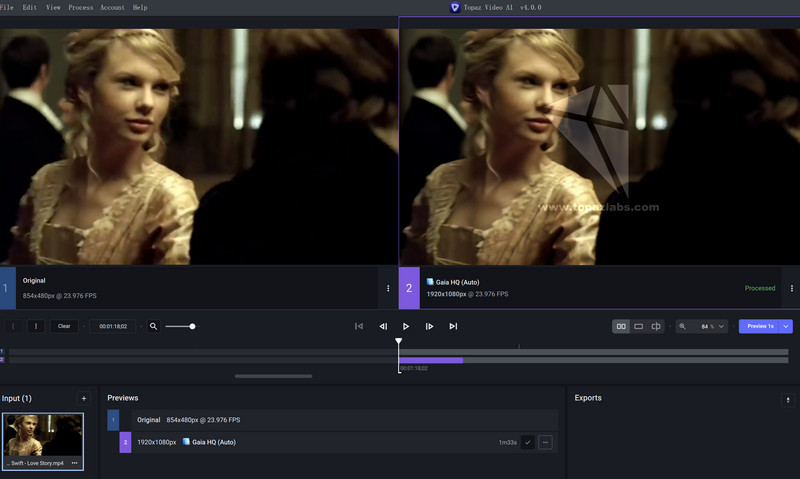Image resolution: width=800 pixels, height=479 pixels.
Task: Click the Previews panel heading
Action: [x=122, y=398]
